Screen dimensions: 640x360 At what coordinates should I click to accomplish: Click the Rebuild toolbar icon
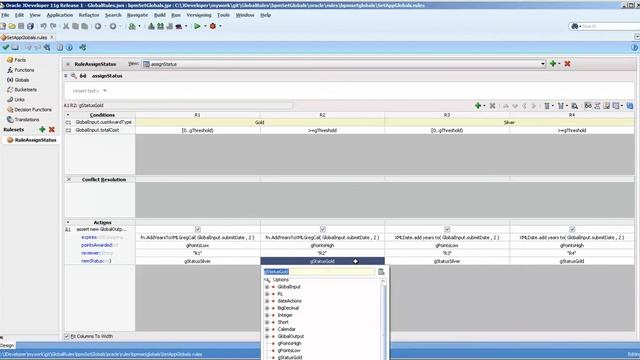click(x=160, y=26)
